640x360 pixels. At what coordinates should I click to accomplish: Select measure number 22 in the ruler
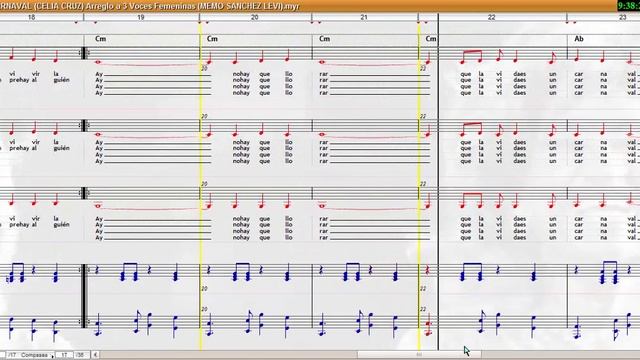[491, 18]
